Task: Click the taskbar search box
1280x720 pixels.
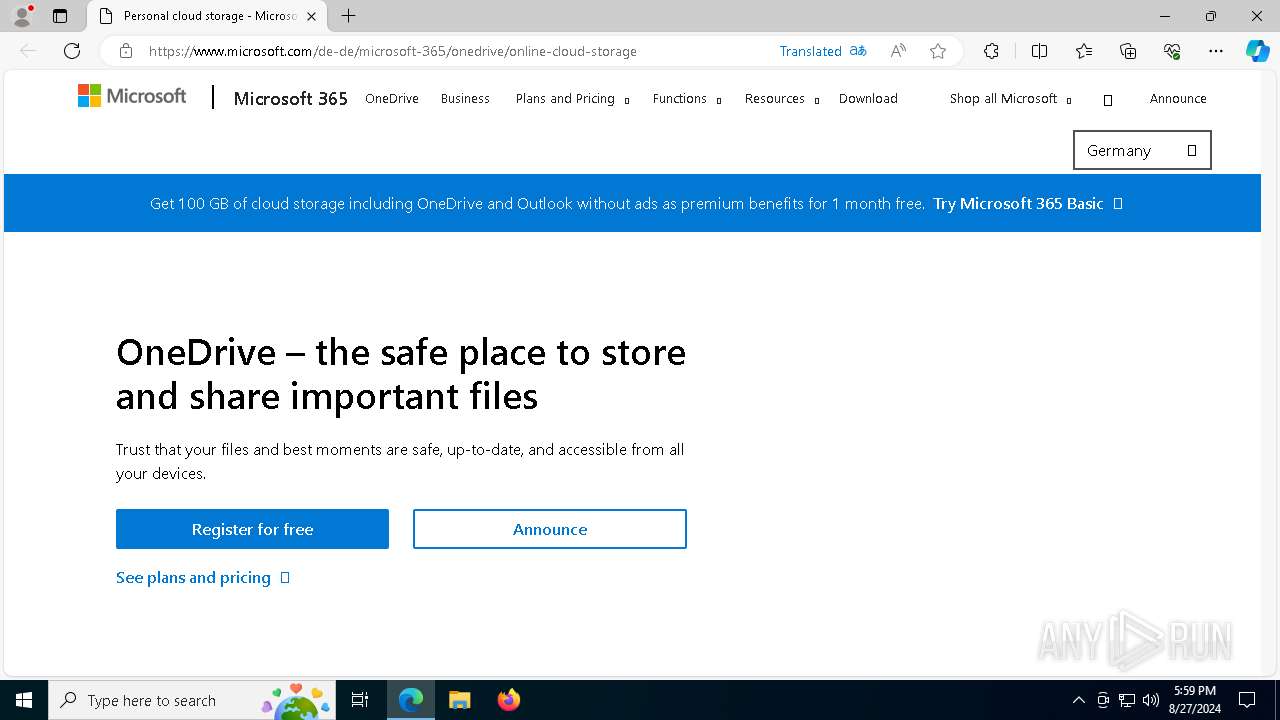Action: tap(192, 700)
